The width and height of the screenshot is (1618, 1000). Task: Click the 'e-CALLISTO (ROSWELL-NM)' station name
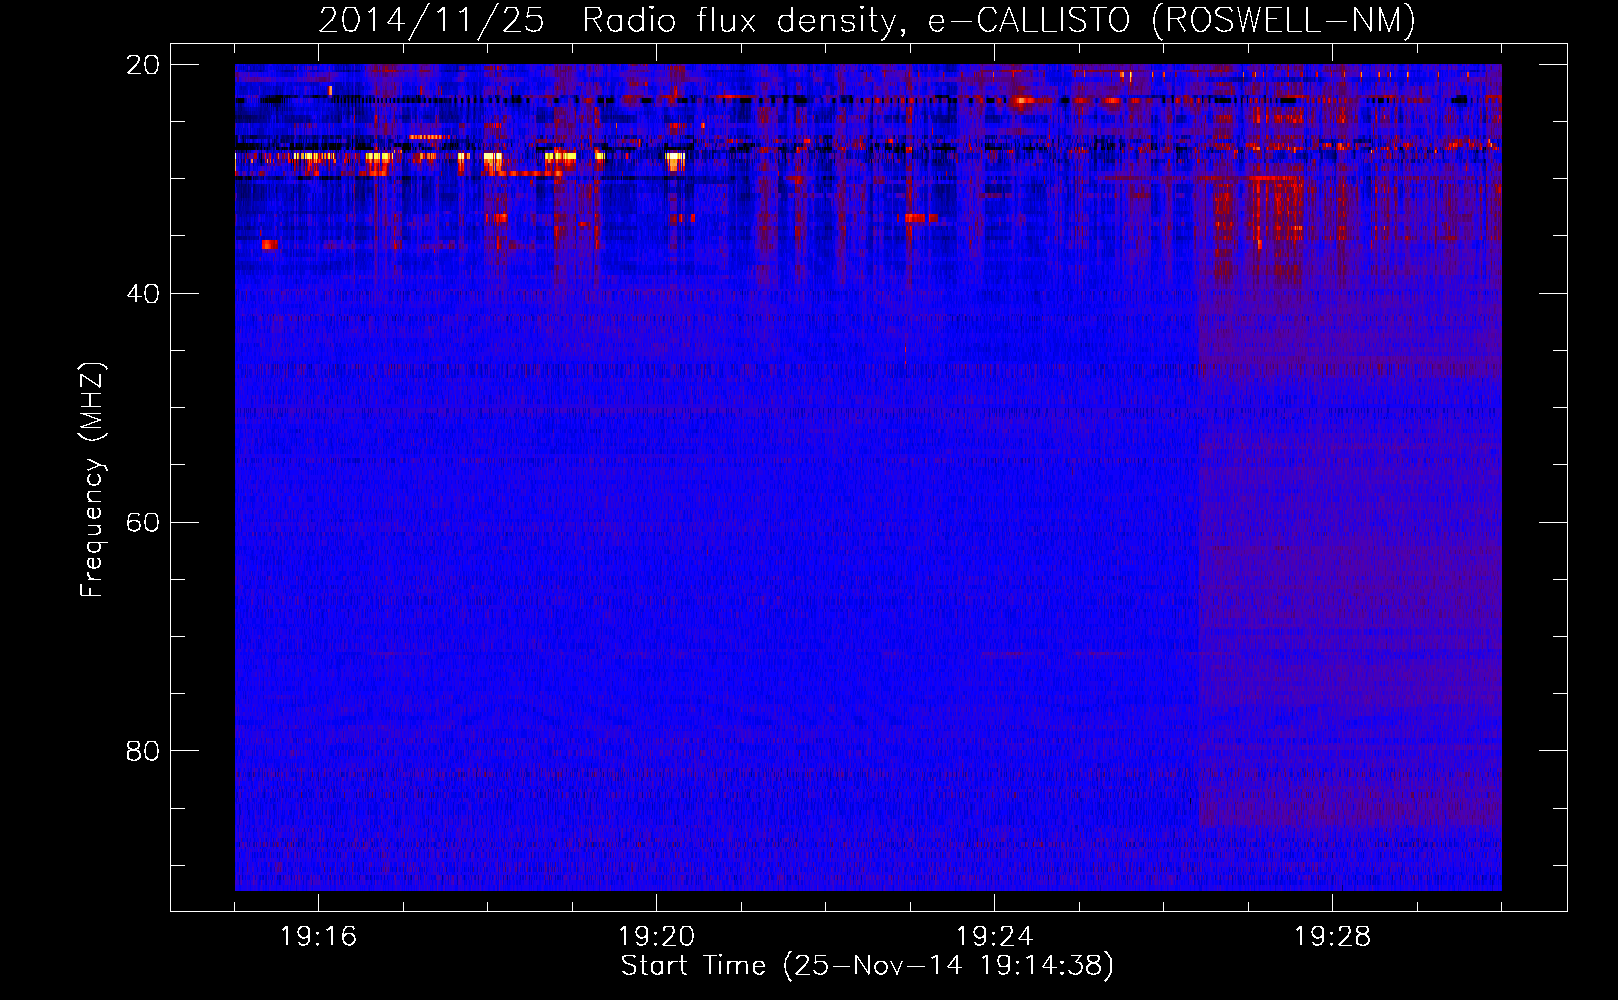coord(1171,21)
